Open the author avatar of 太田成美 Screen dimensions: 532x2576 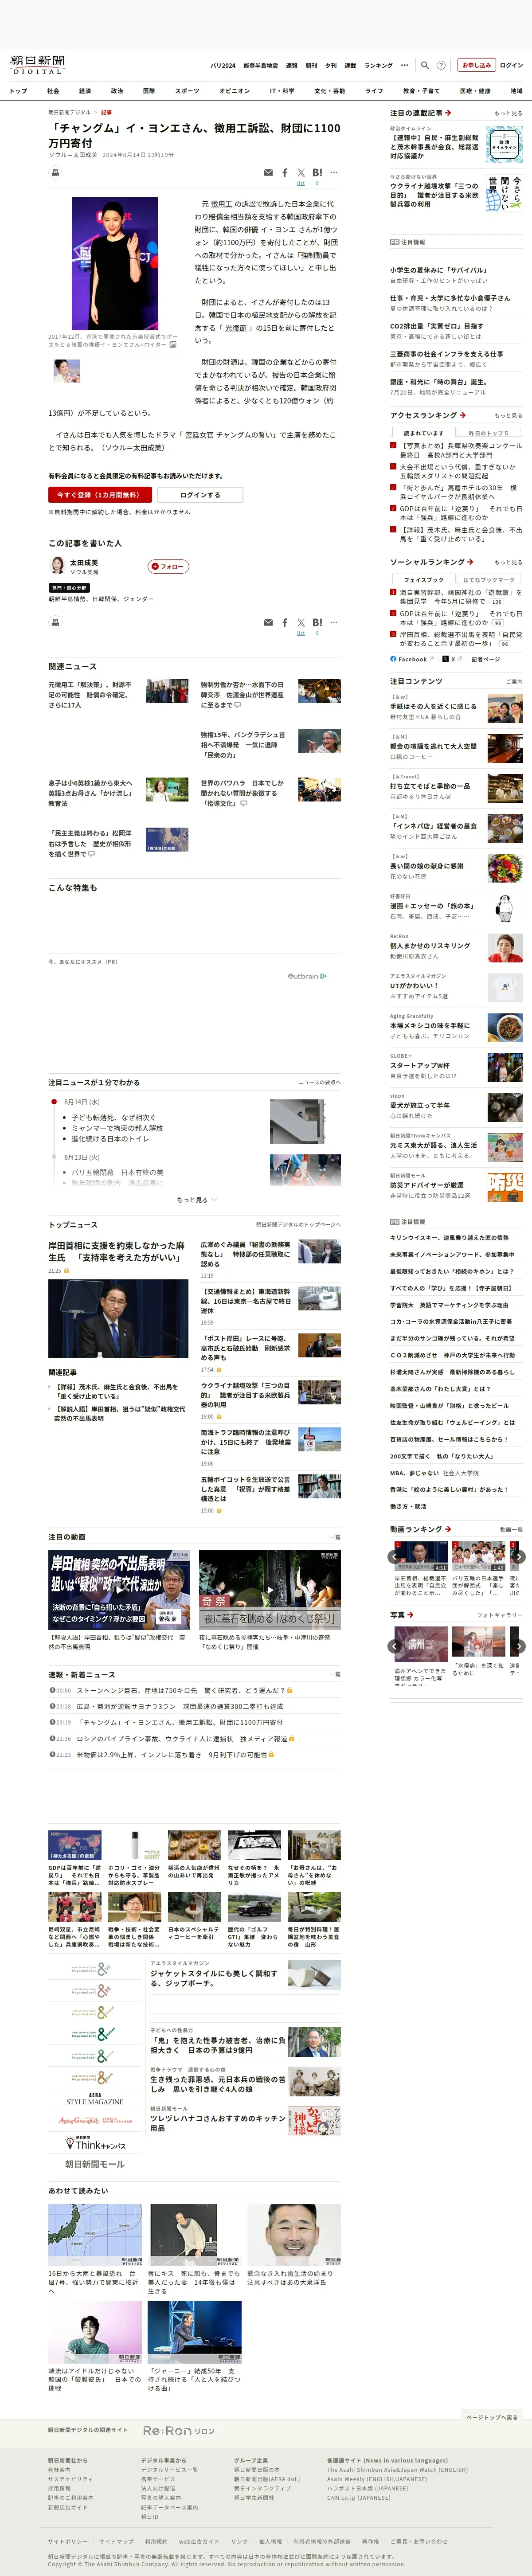(x=57, y=565)
